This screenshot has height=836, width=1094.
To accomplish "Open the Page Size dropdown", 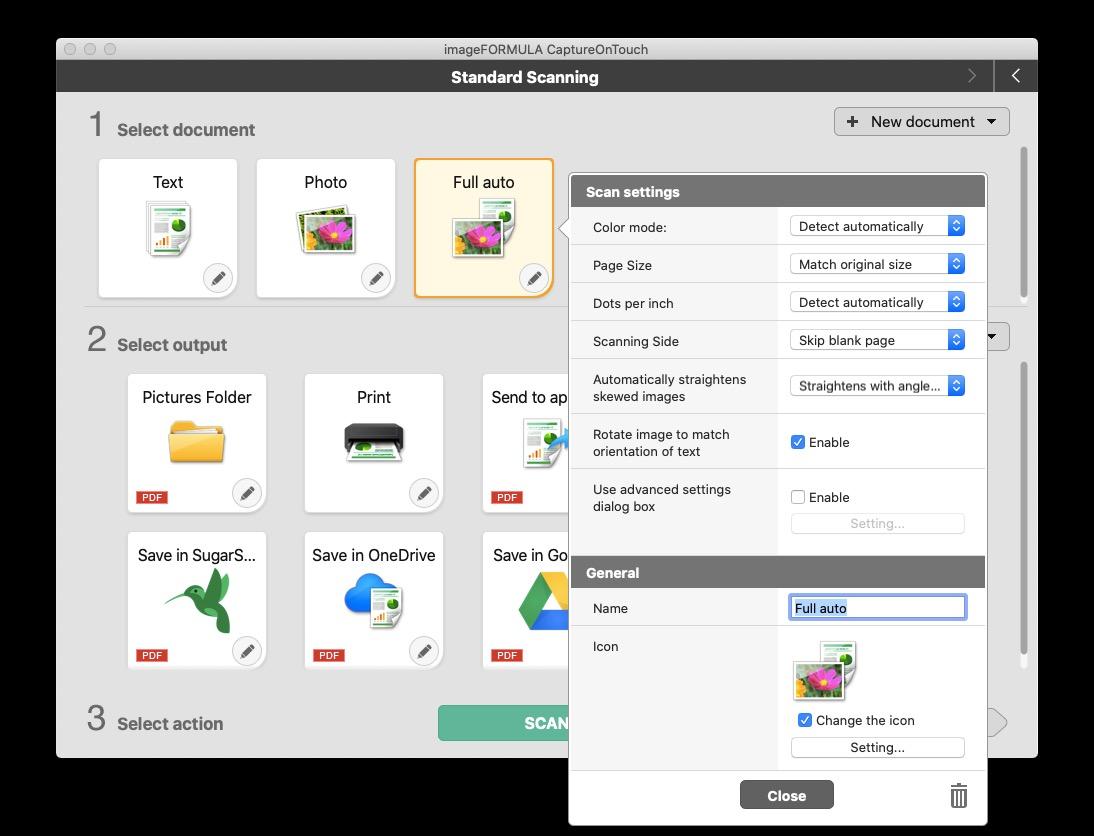I will point(877,264).
